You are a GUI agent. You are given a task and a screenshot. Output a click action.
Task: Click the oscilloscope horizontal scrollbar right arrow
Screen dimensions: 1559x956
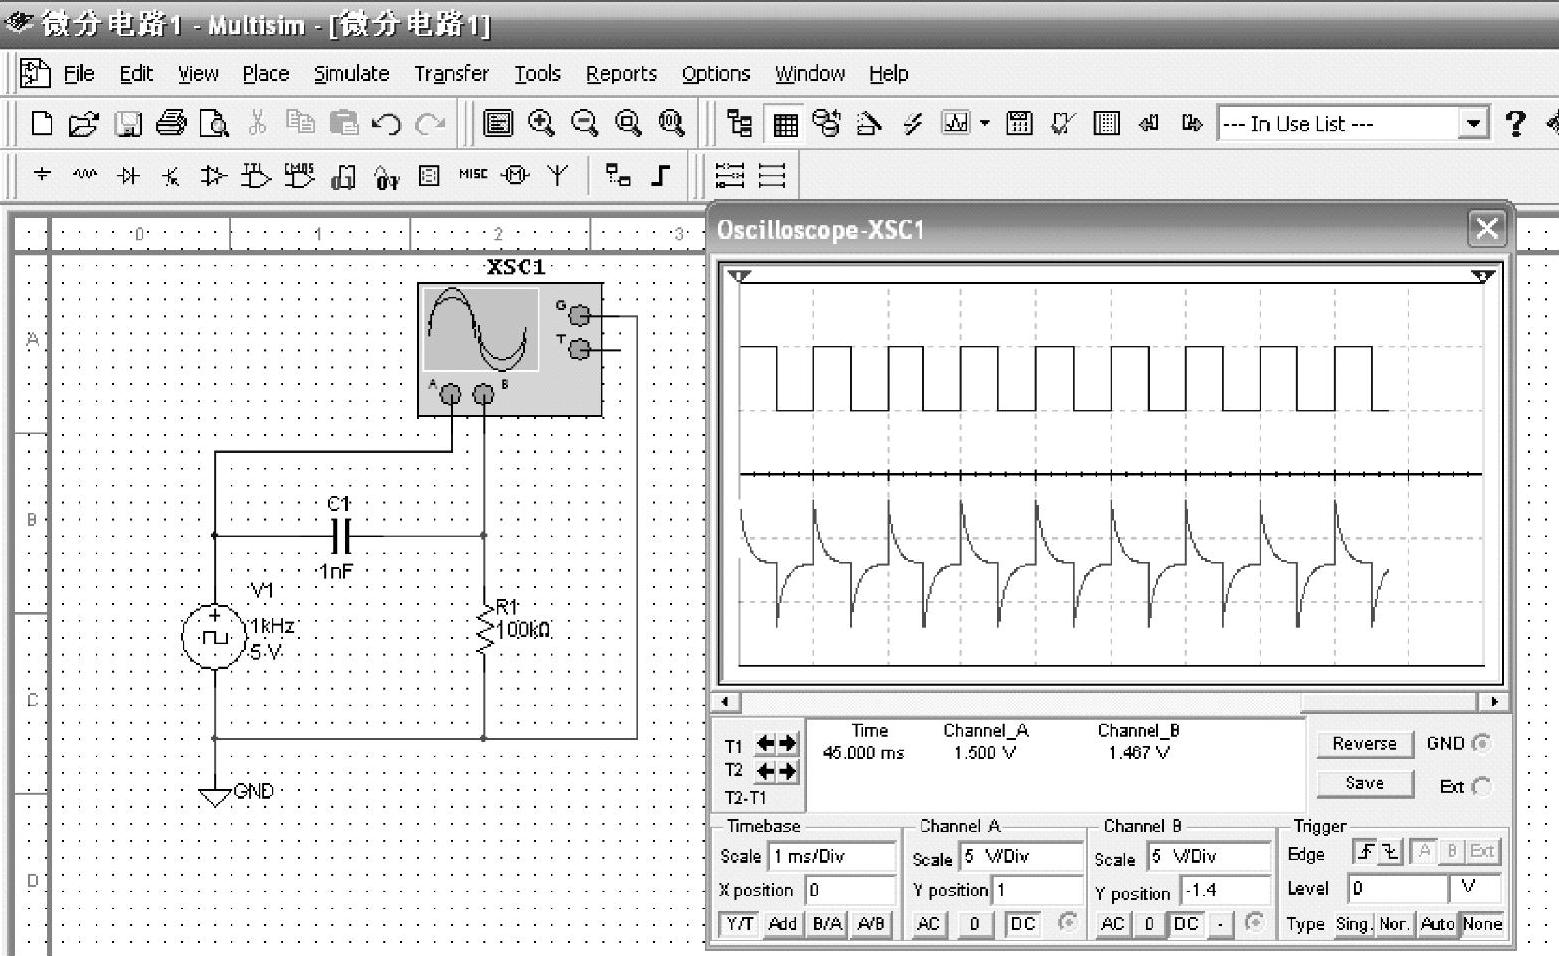(1494, 702)
